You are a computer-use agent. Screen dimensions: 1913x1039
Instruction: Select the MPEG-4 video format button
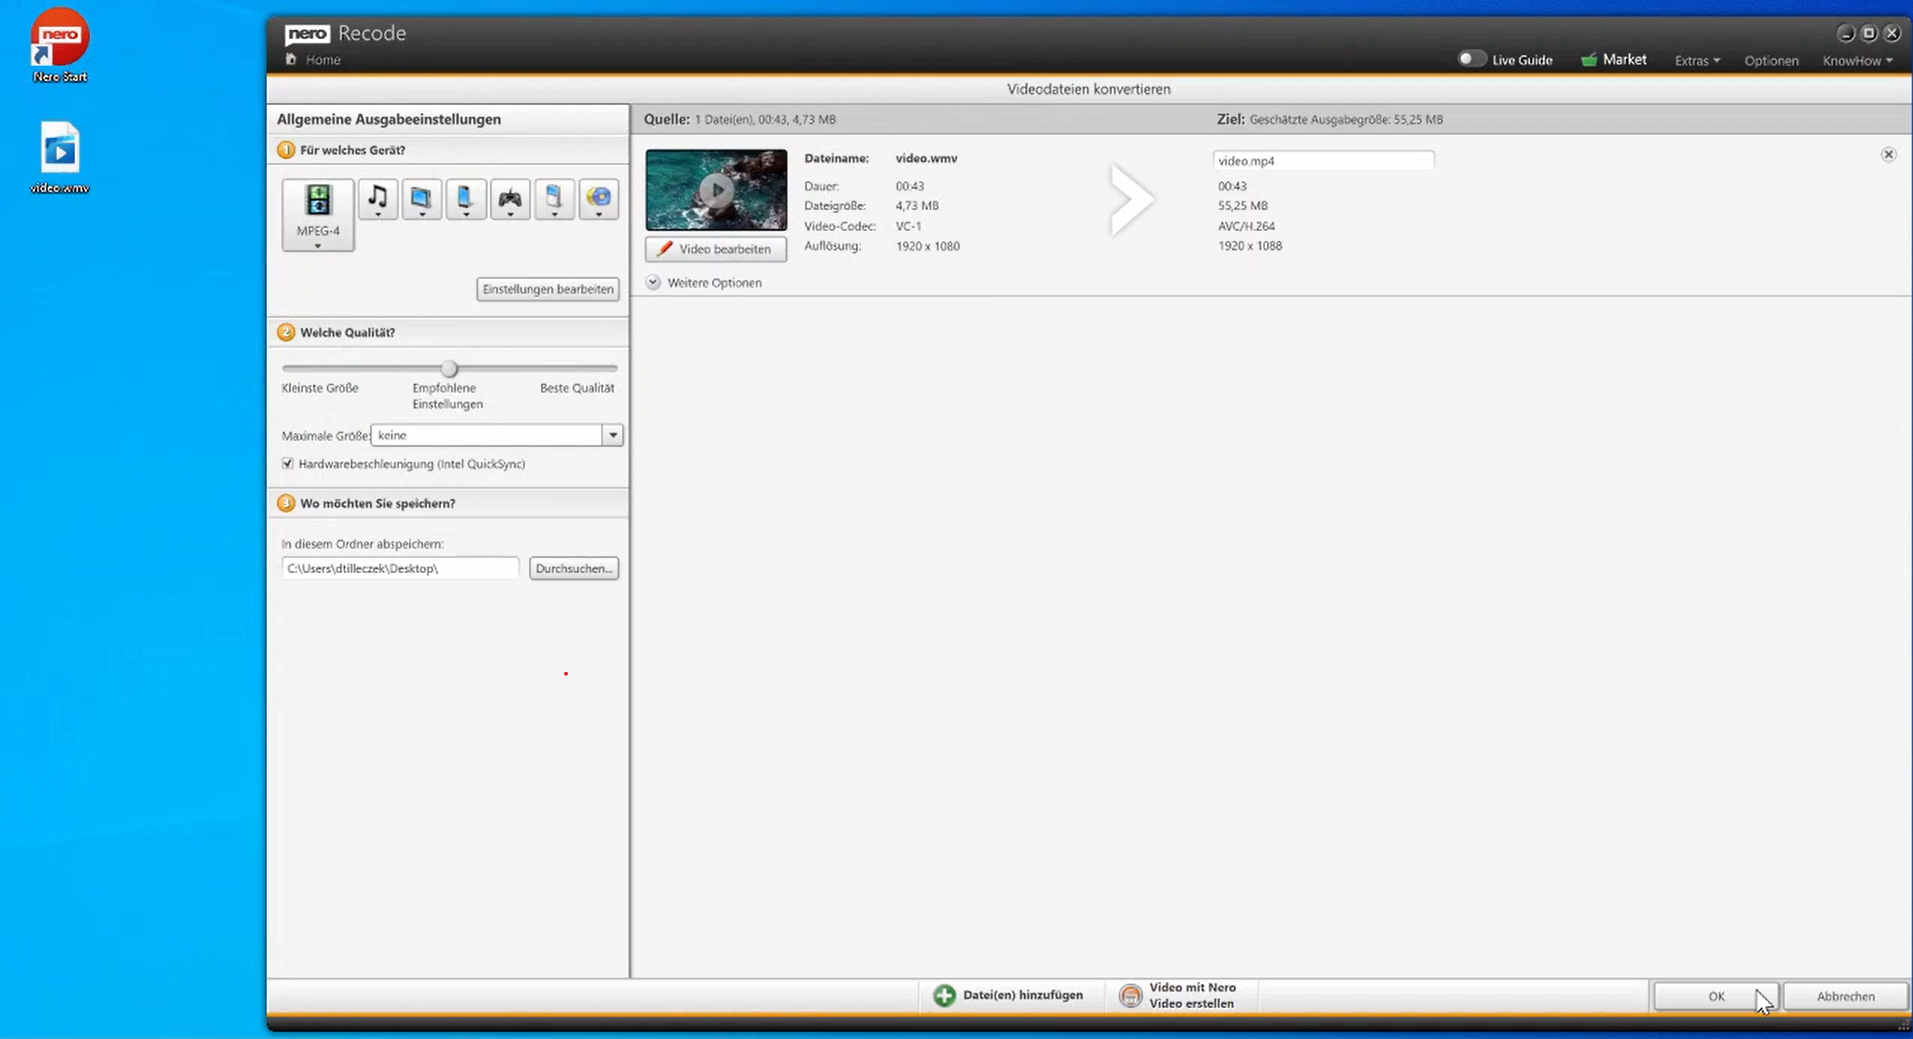[318, 215]
